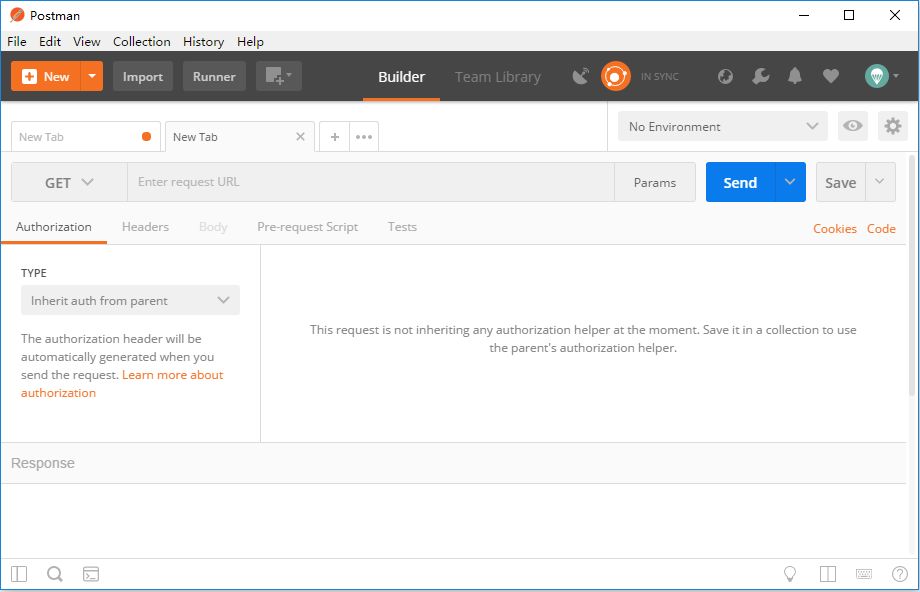
Task: Open the user avatar account menu
Action: point(881,76)
